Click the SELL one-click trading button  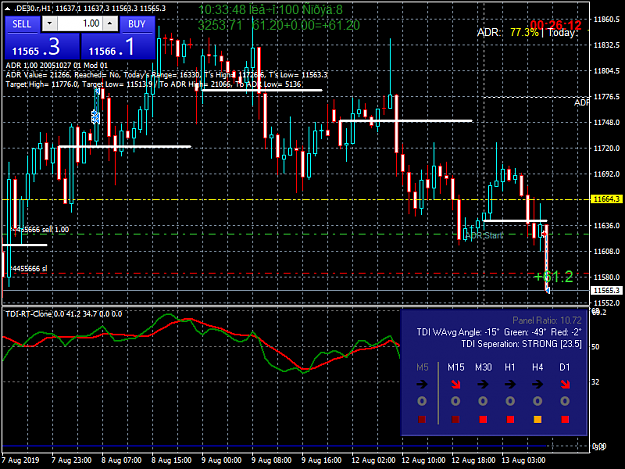(x=22, y=24)
